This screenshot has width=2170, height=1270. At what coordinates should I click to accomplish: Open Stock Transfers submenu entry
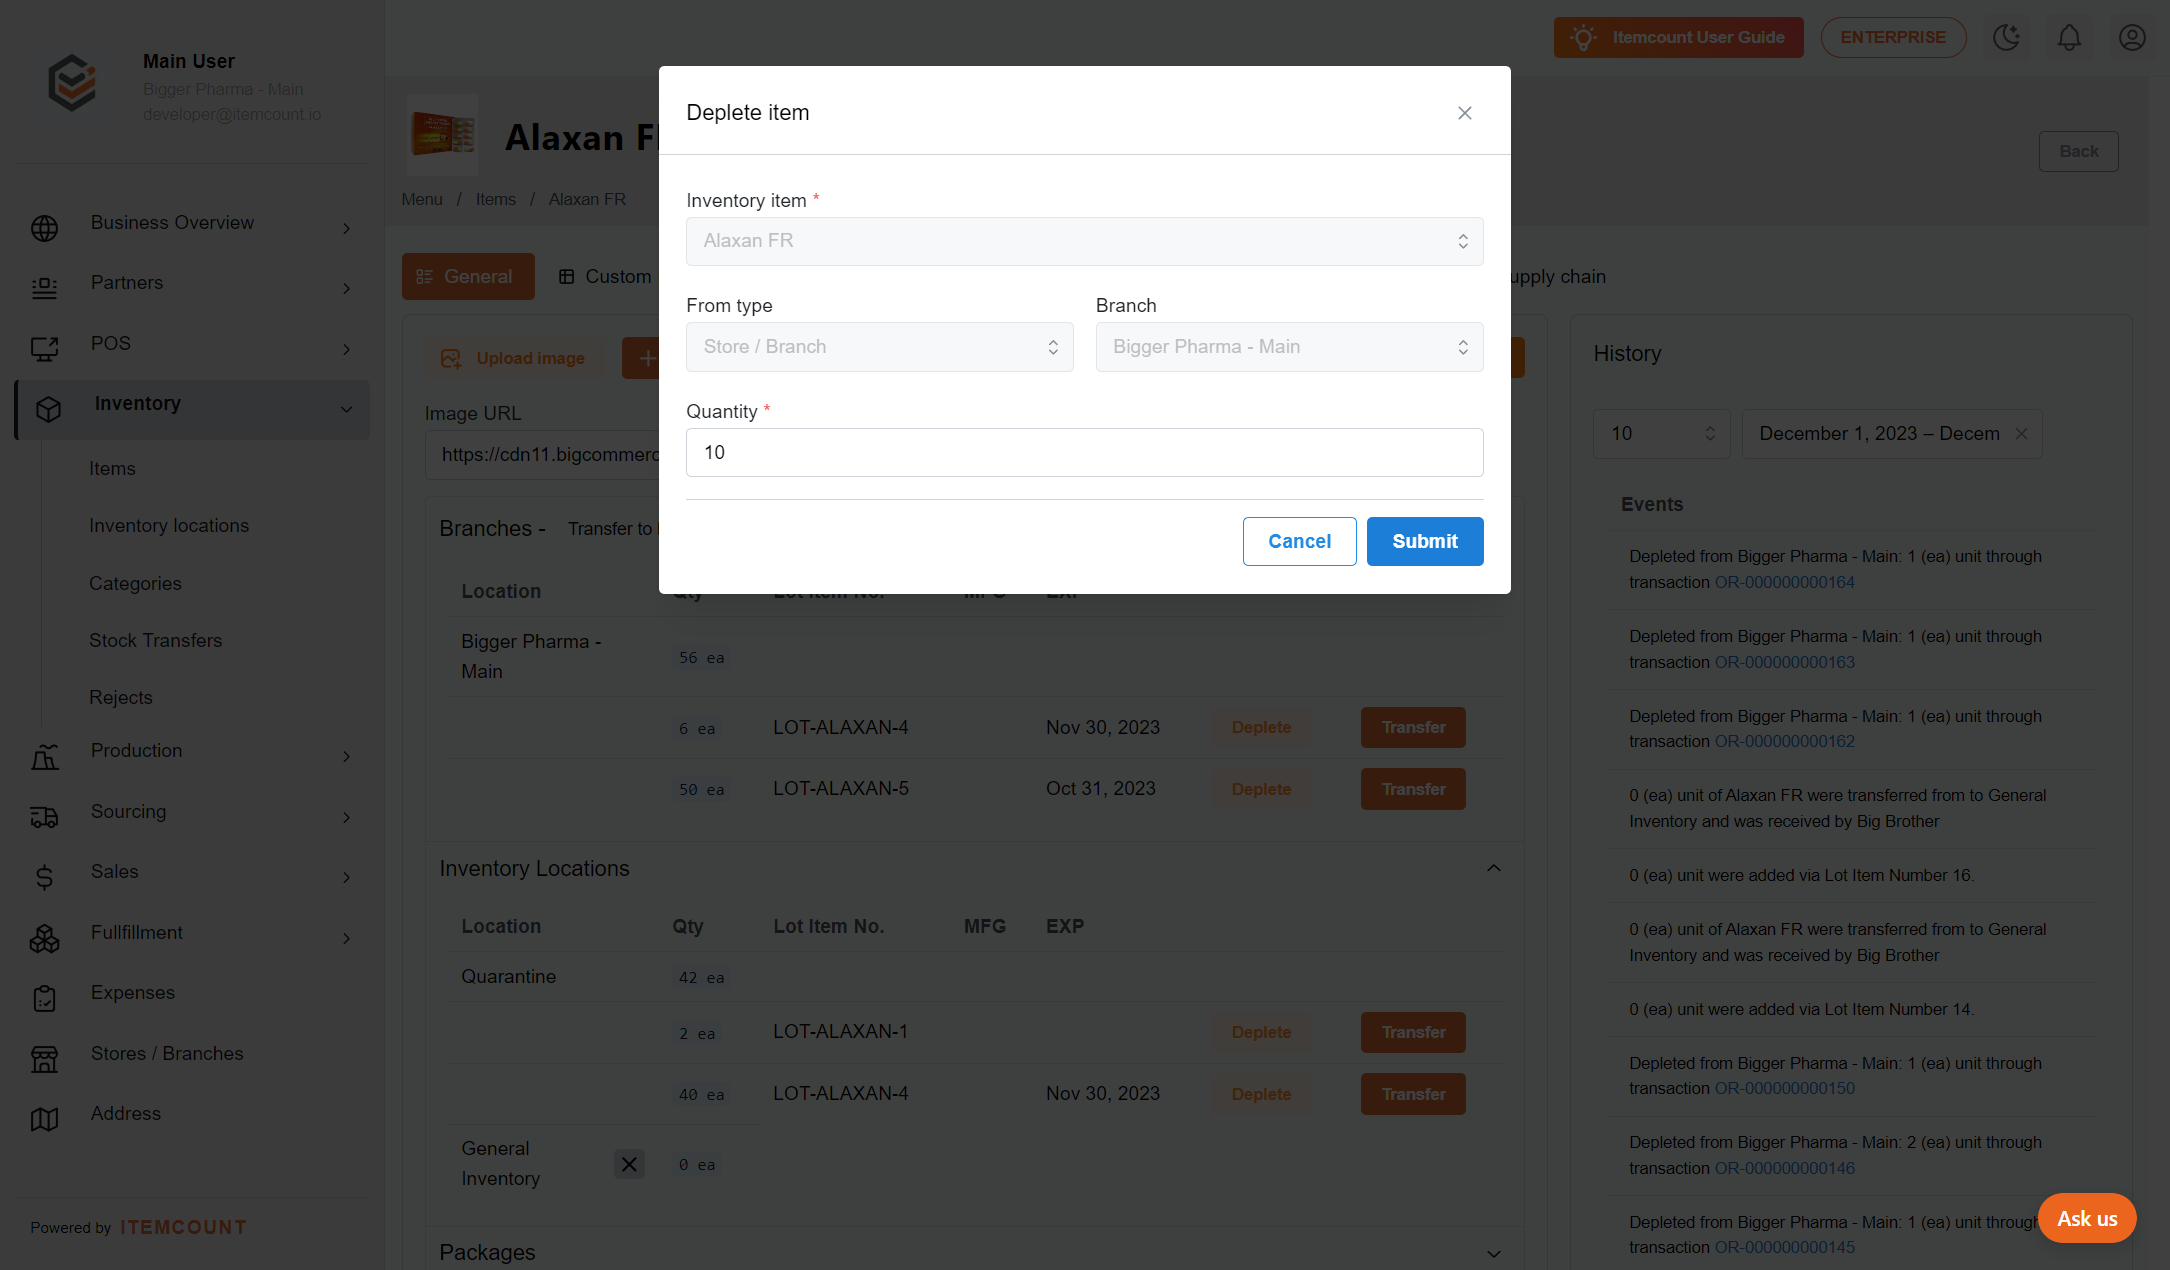pos(155,640)
